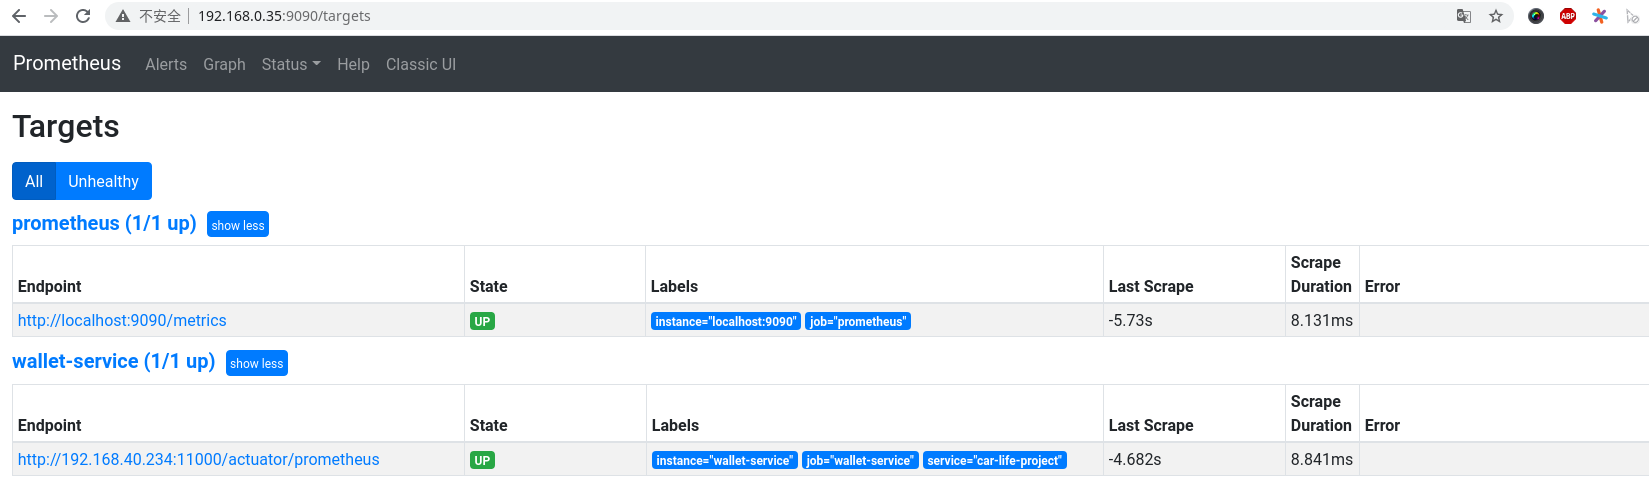The height and width of the screenshot is (503, 1649).
Task: Switch to Classic UI
Action: click(421, 64)
